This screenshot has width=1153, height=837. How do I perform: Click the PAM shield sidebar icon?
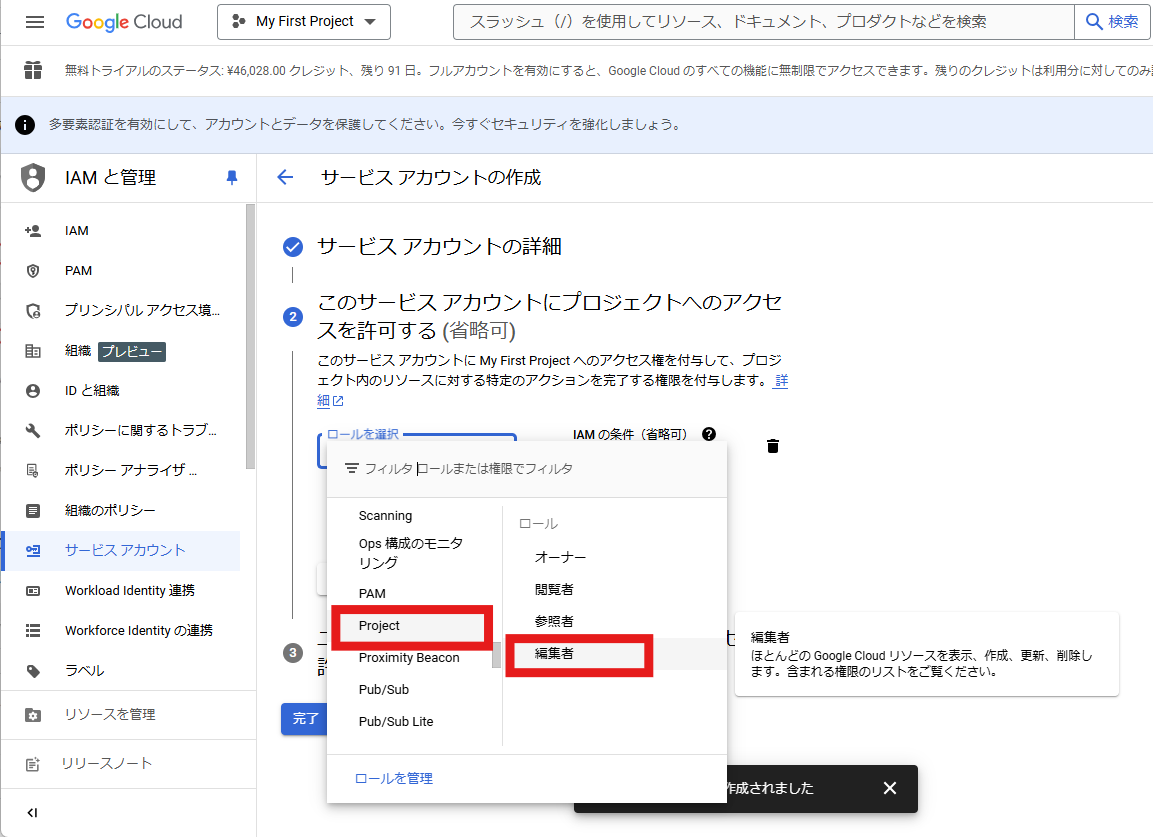pyautogui.click(x=33, y=271)
